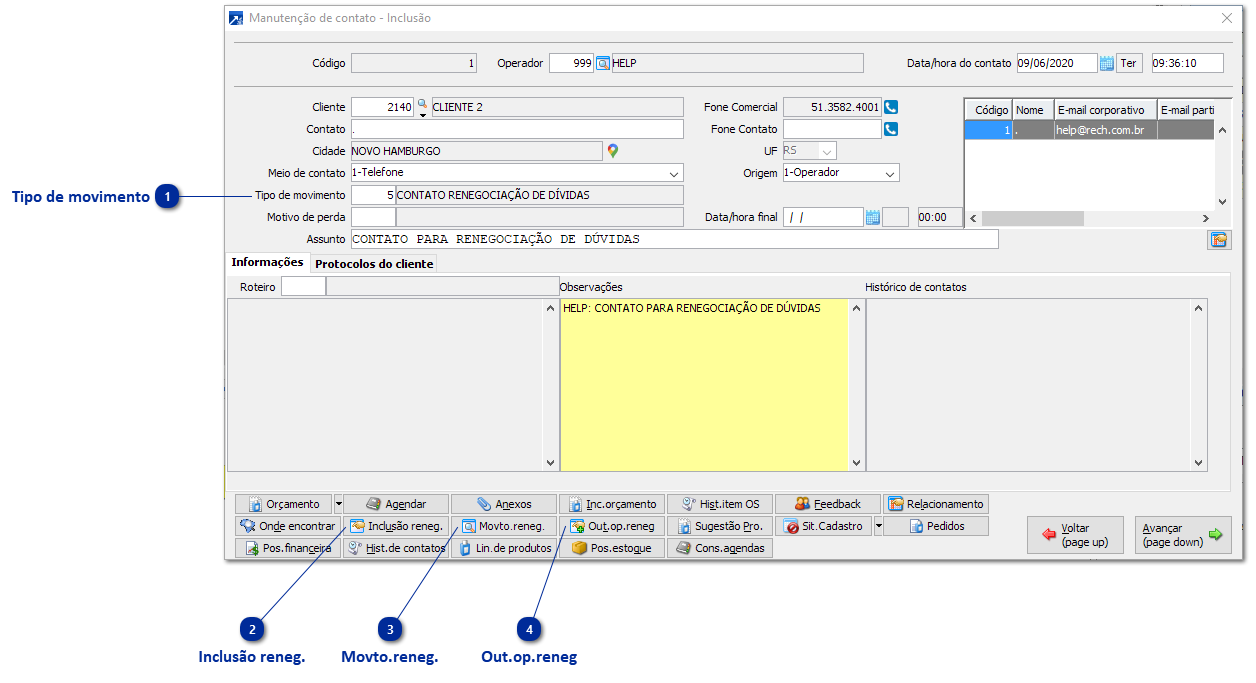Open calendar picker for Data/hora final
This screenshot has height=683, width=1256.
click(x=872, y=217)
